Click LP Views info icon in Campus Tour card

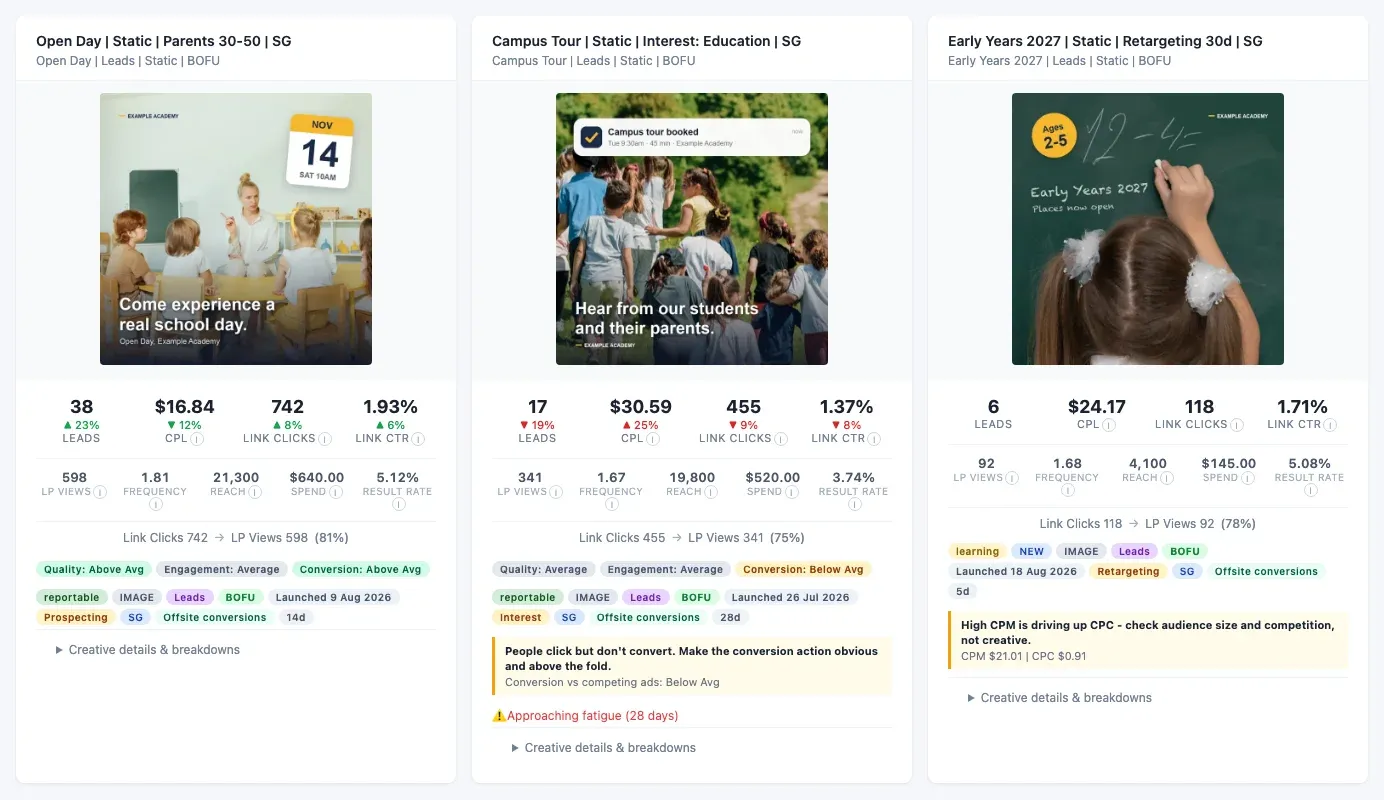tap(556, 492)
